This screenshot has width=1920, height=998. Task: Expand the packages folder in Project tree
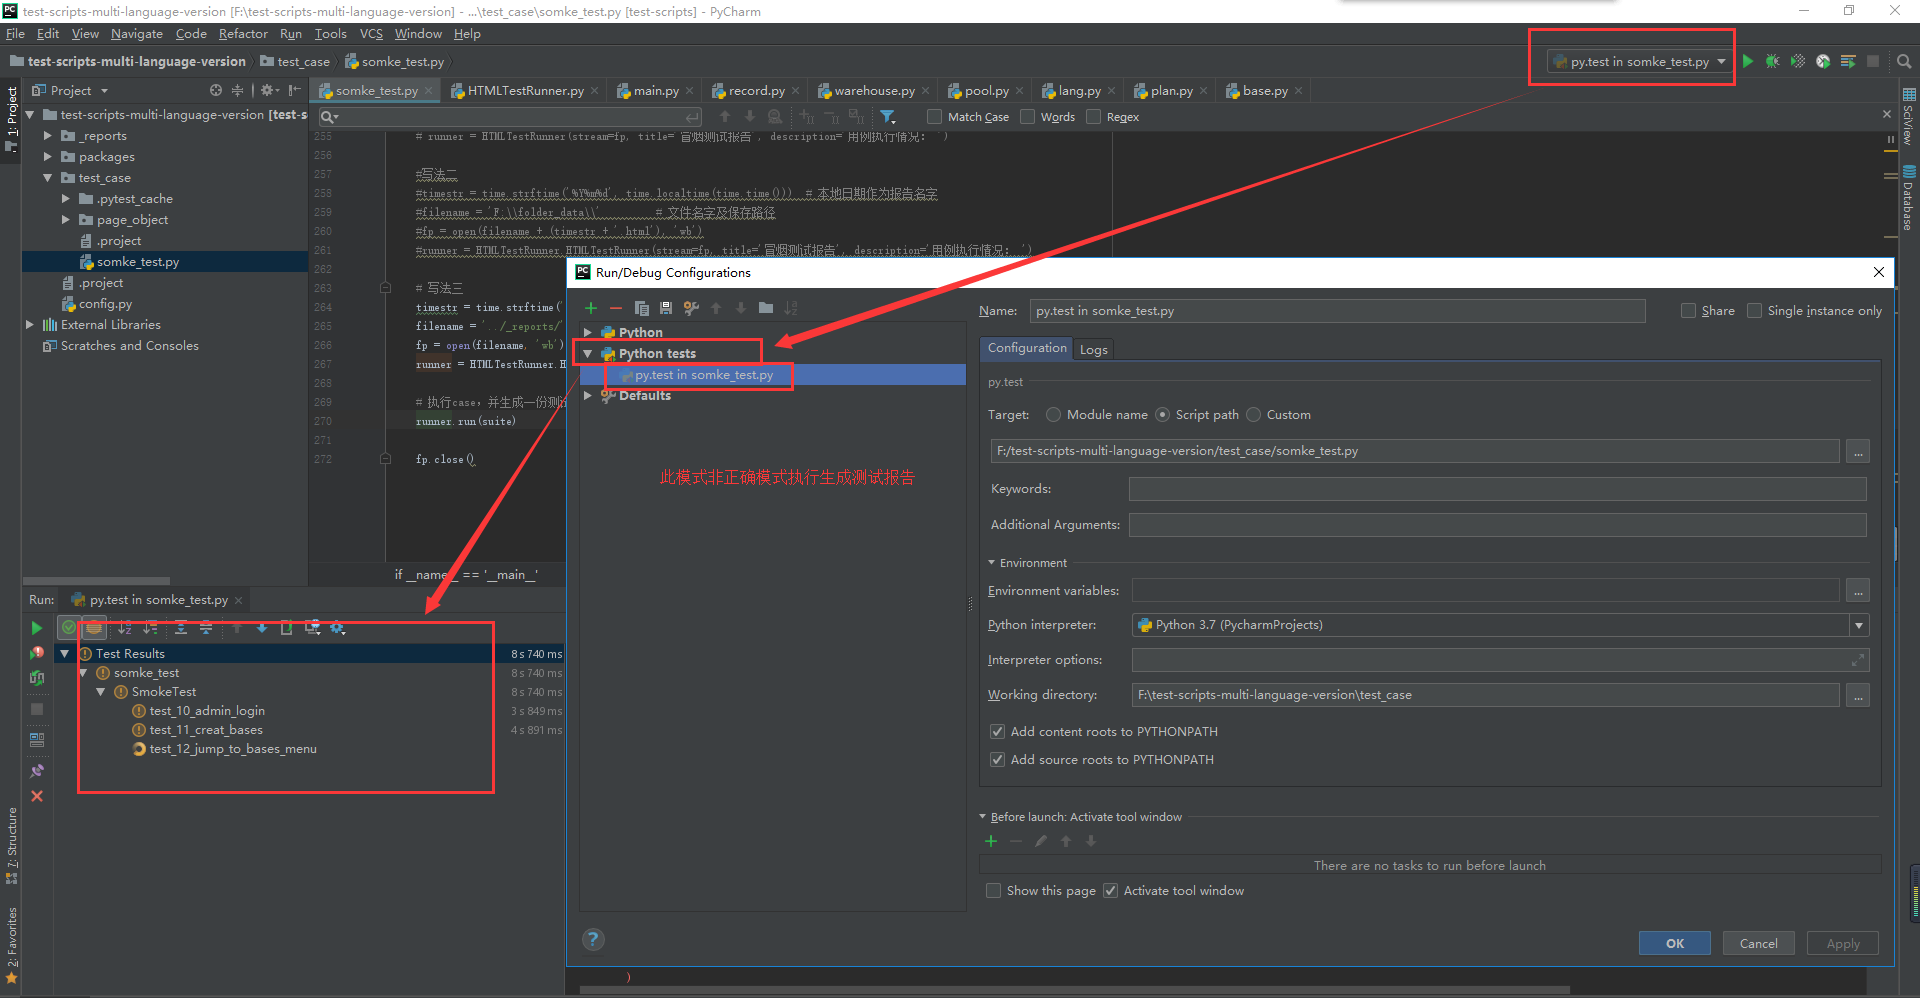point(47,157)
